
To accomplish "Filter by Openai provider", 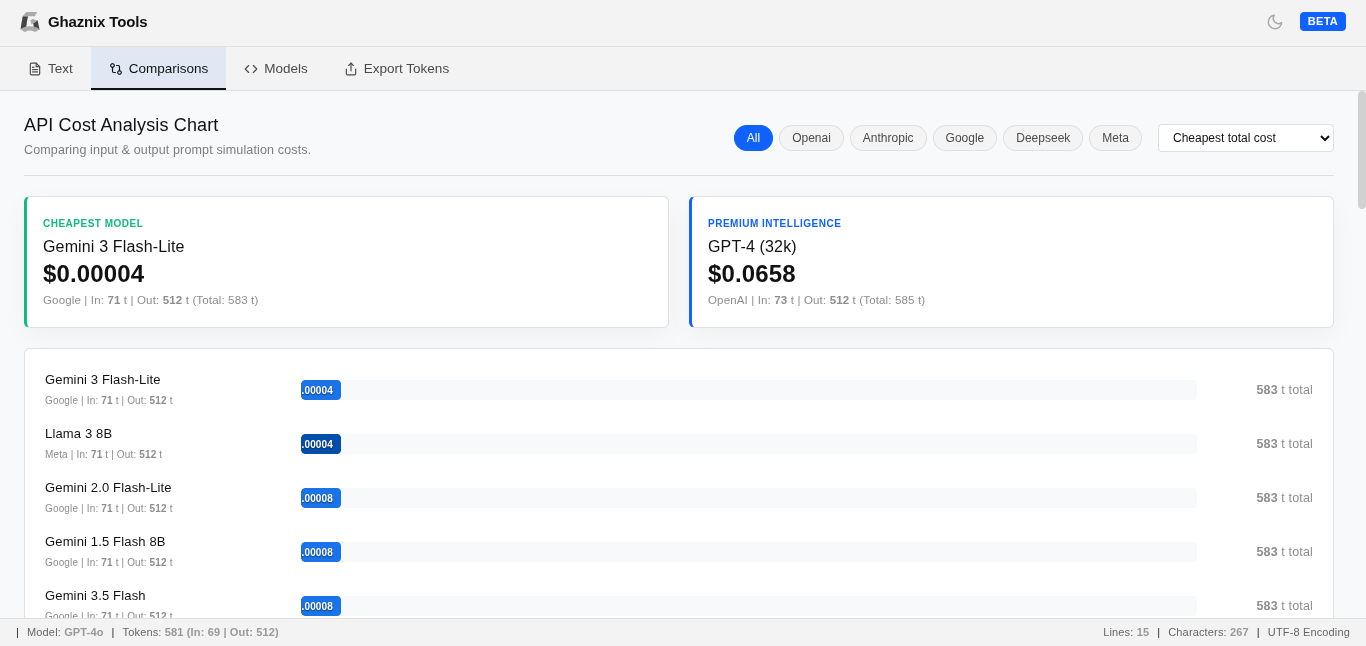I will click(811, 138).
